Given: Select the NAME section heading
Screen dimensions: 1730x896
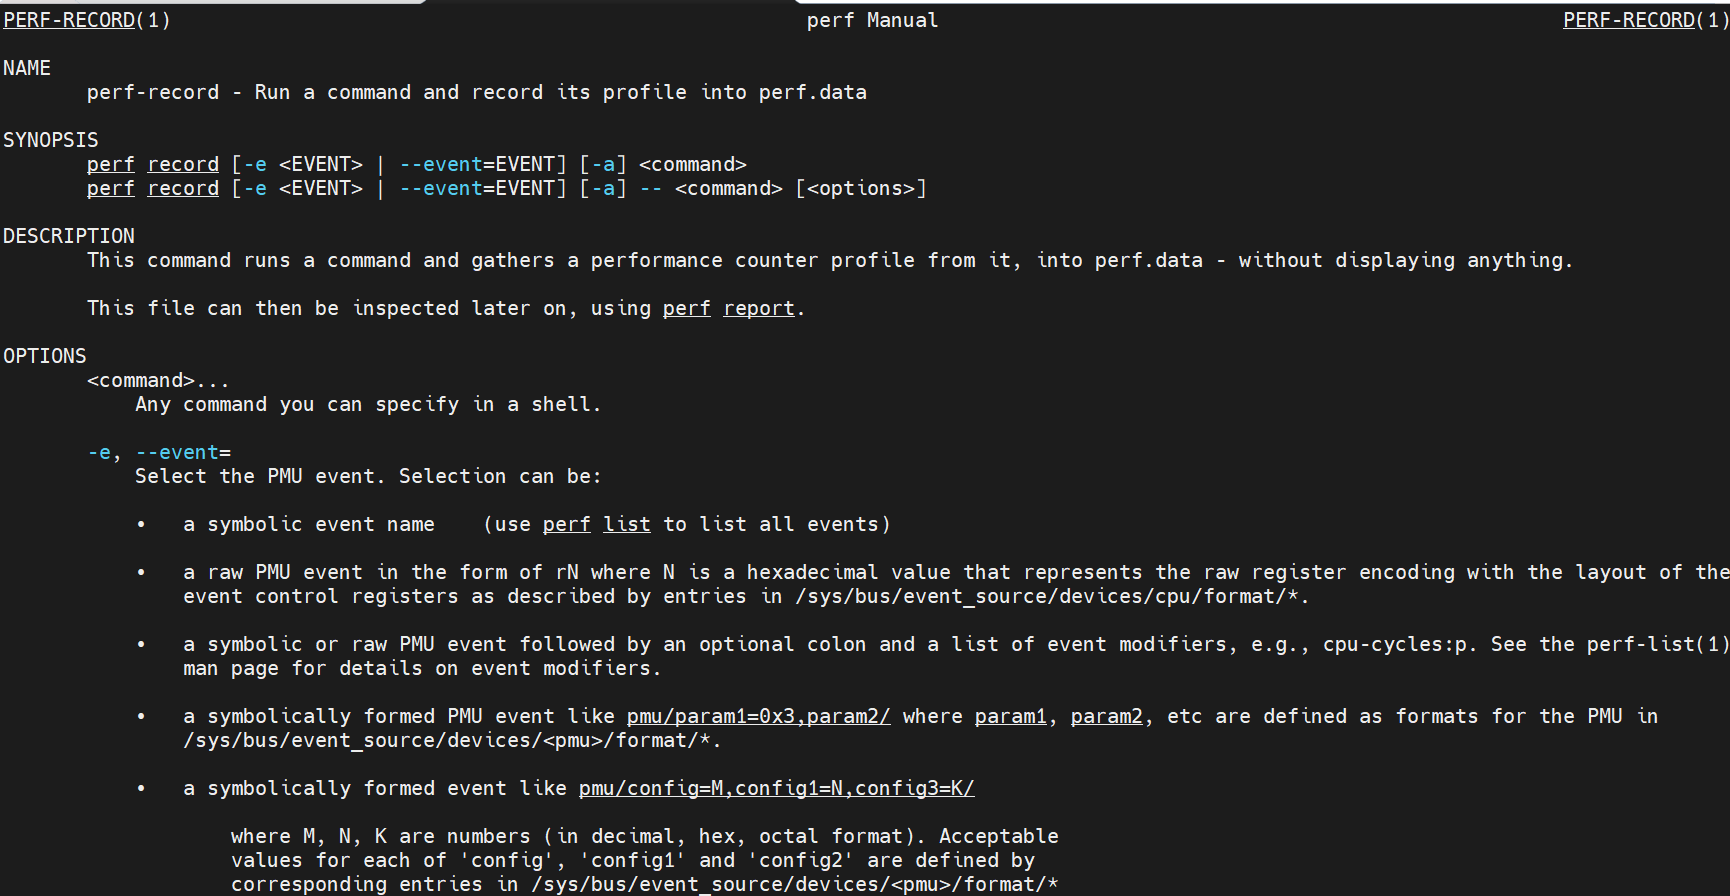Looking at the screenshot, I should click(27, 68).
